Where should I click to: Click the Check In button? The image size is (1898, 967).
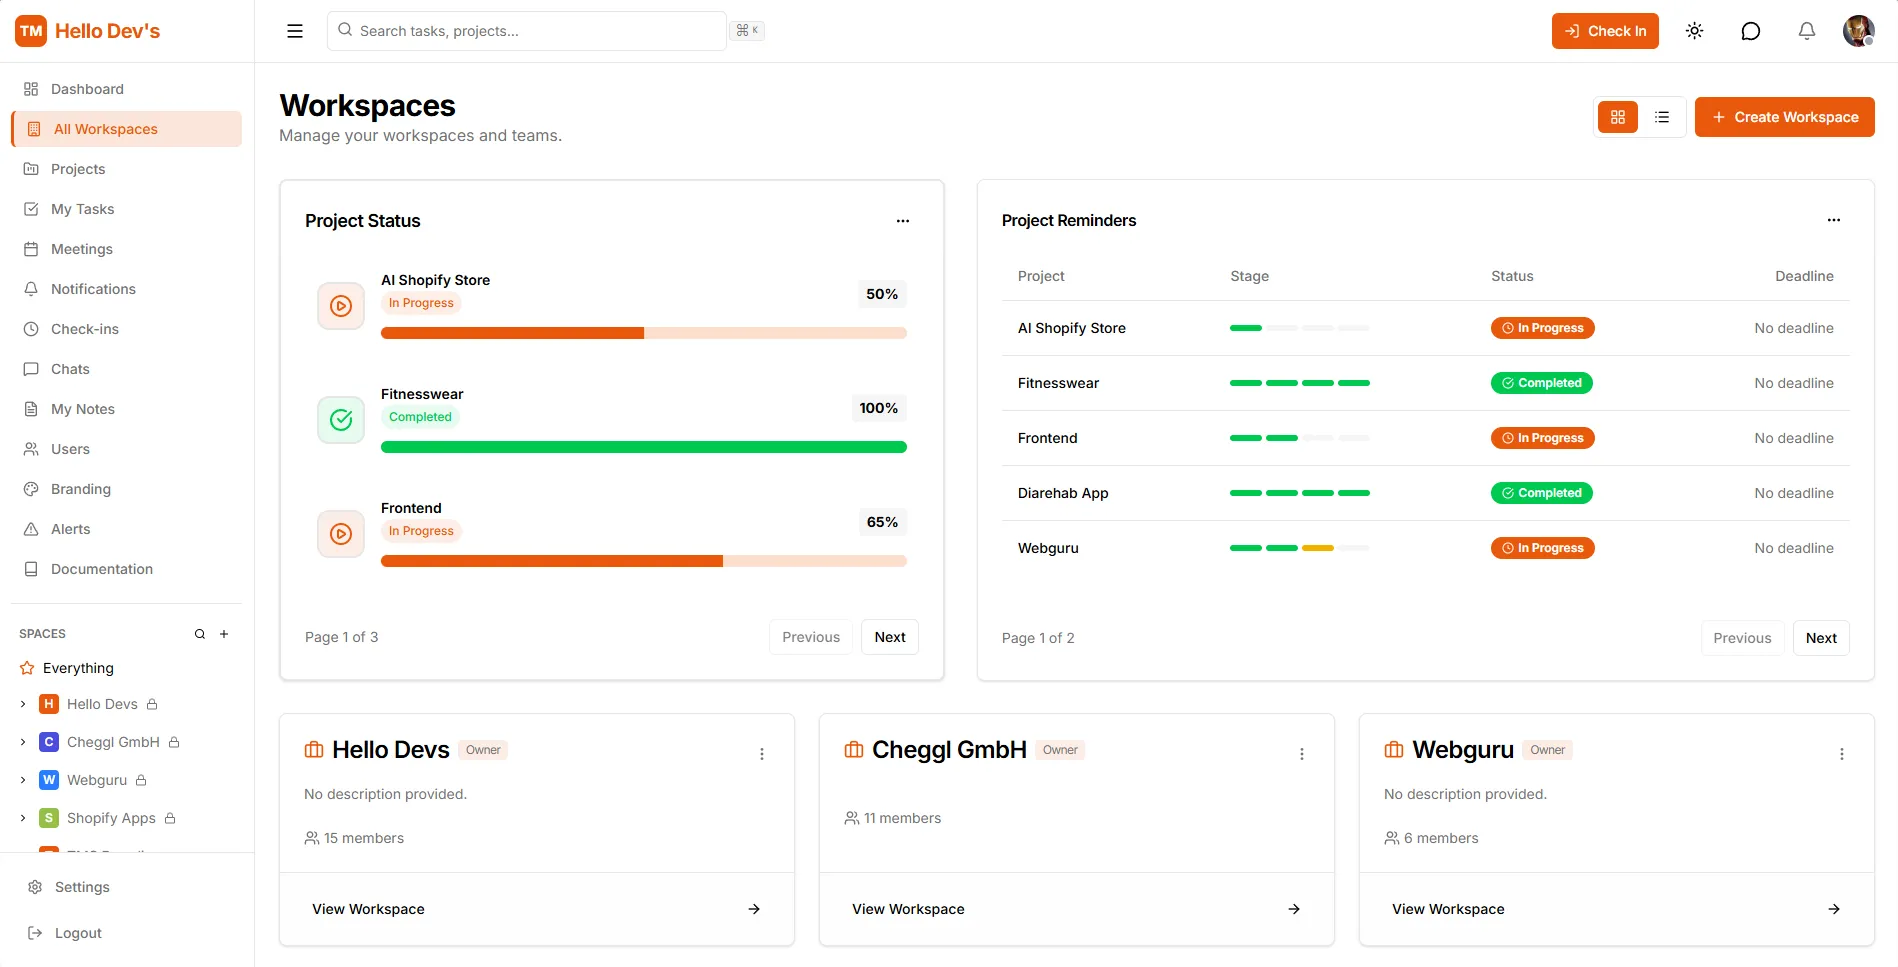tap(1605, 31)
